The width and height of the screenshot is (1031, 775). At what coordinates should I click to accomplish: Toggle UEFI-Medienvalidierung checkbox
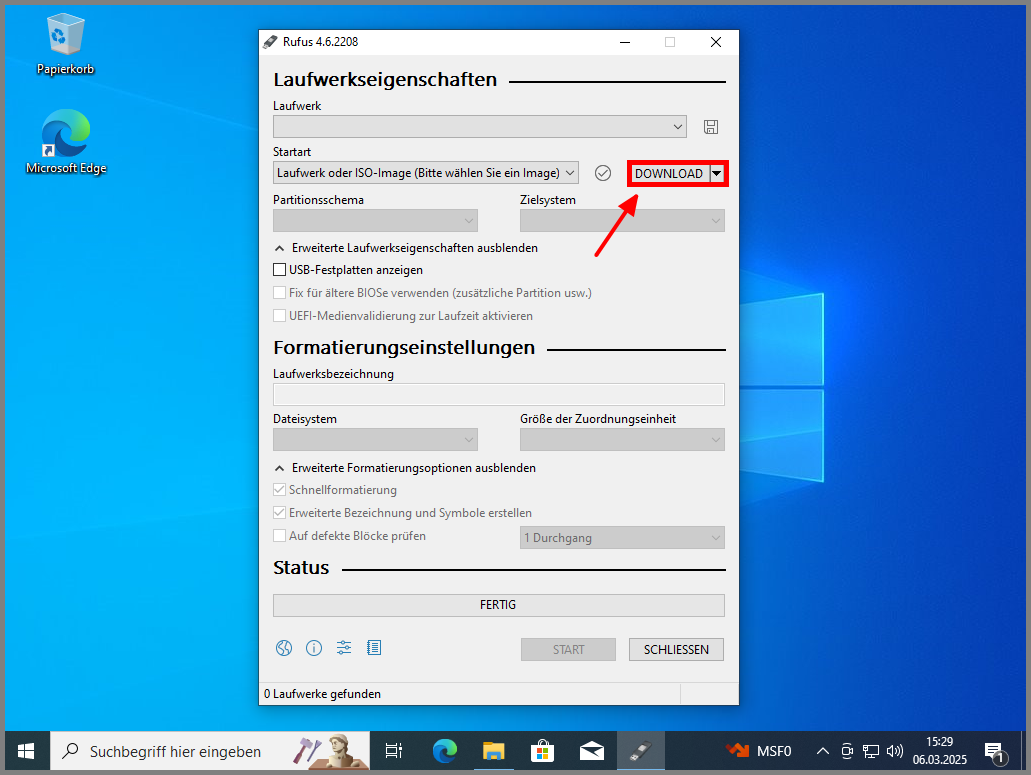click(x=279, y=316)
